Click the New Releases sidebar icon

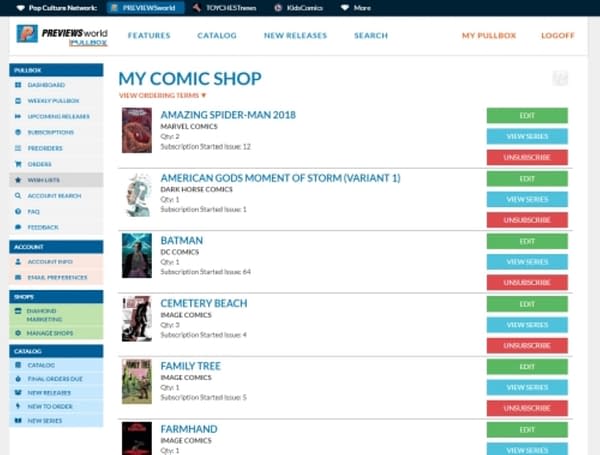[x=18, y=393]
